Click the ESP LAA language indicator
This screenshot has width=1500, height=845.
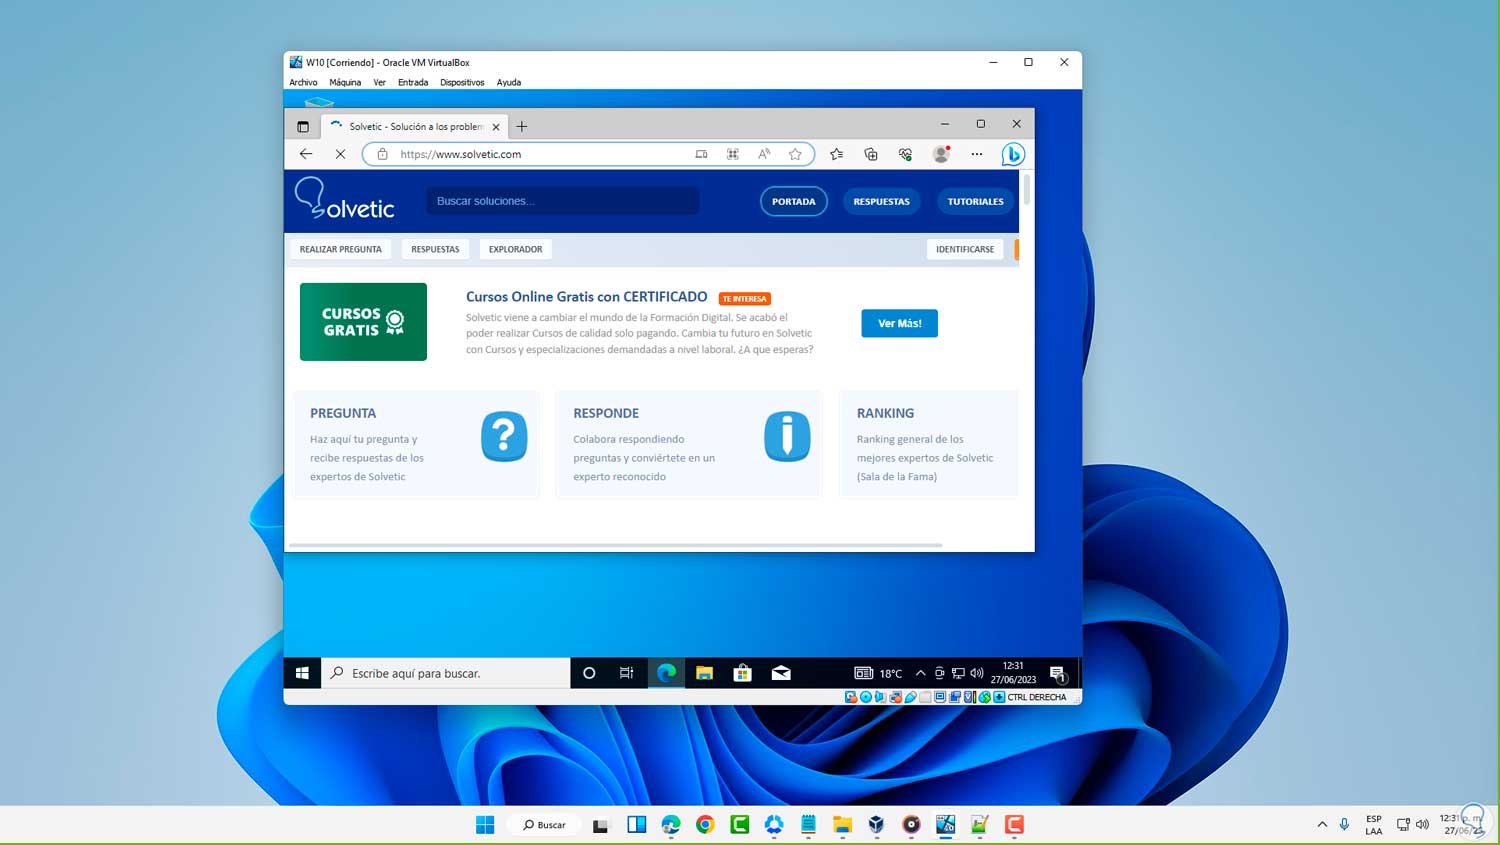click(1374, 825)
